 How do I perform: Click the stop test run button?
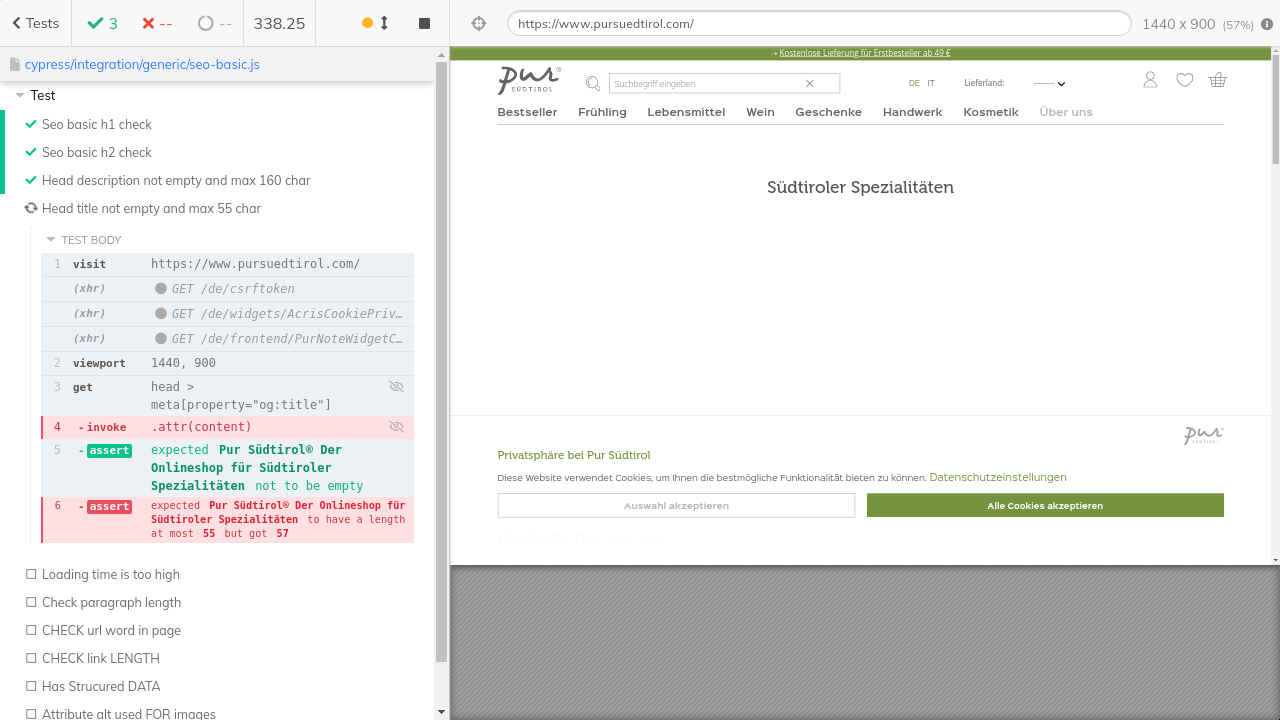click(424, 23)
